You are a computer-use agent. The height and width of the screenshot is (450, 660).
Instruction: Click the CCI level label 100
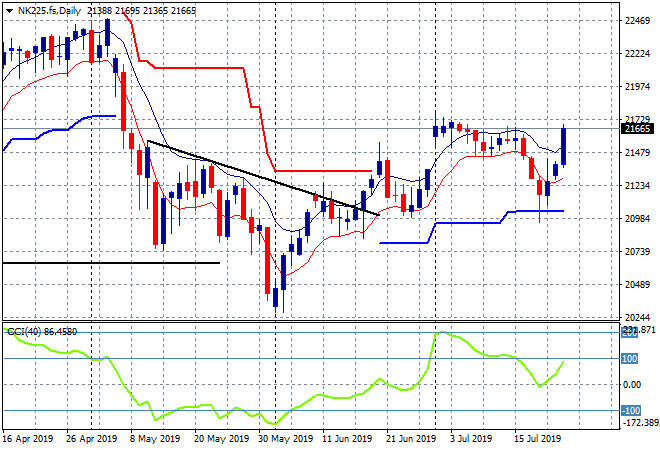point(630,359)
